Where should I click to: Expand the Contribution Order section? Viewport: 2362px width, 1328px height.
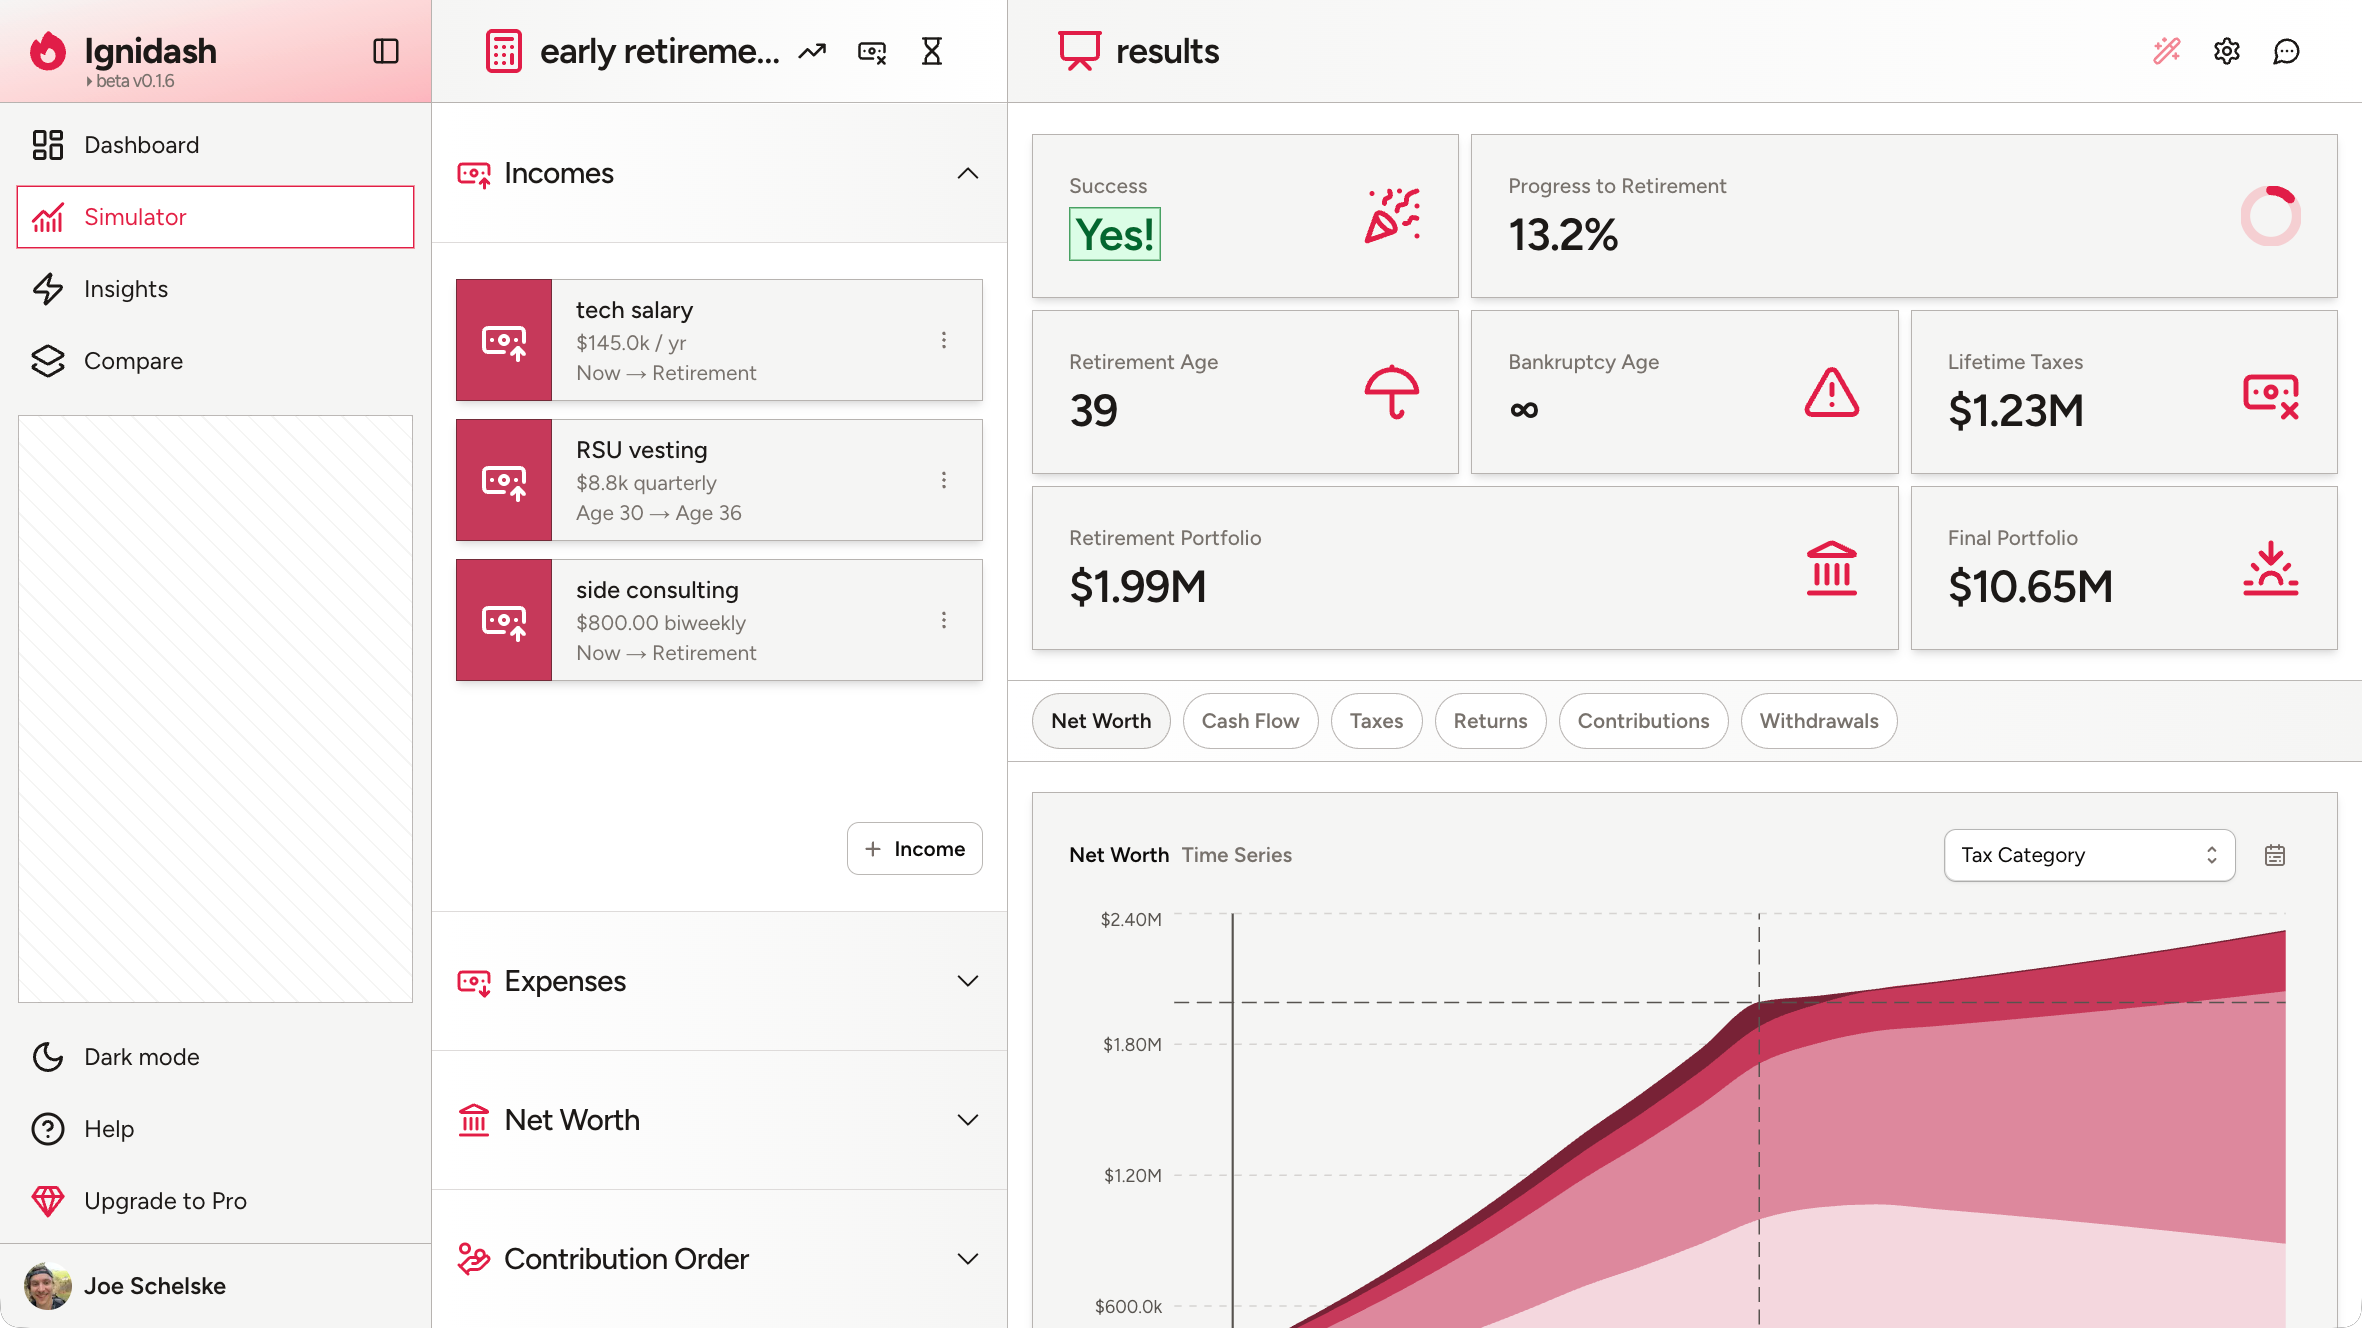coord(967,1259)
